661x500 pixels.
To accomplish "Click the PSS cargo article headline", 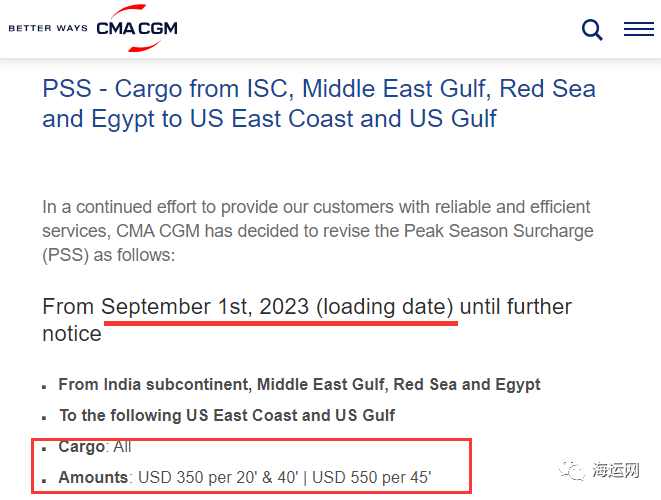I will (318, 104).
